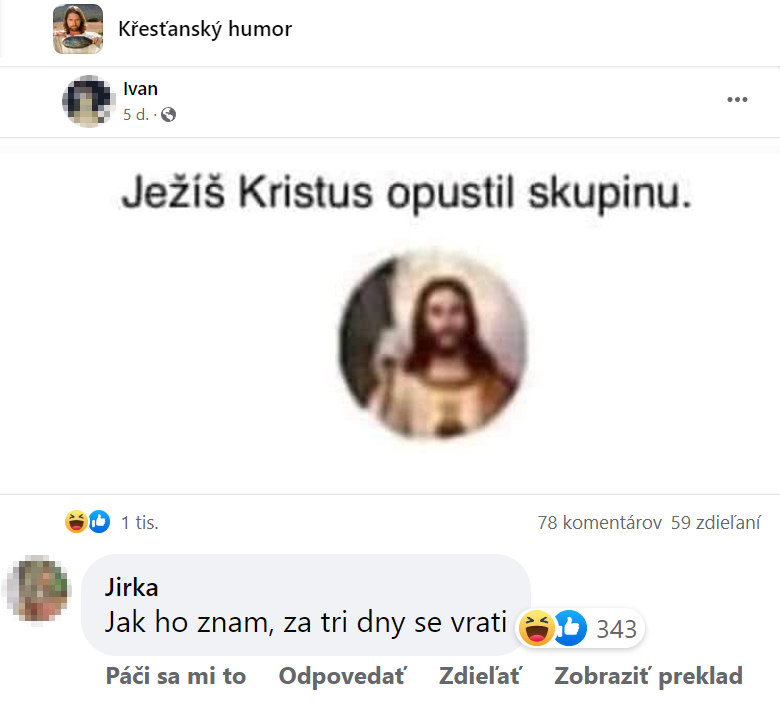Show the '1 tis.' reactions list
This screenshot has width=780, height=711.
[139, 522]
